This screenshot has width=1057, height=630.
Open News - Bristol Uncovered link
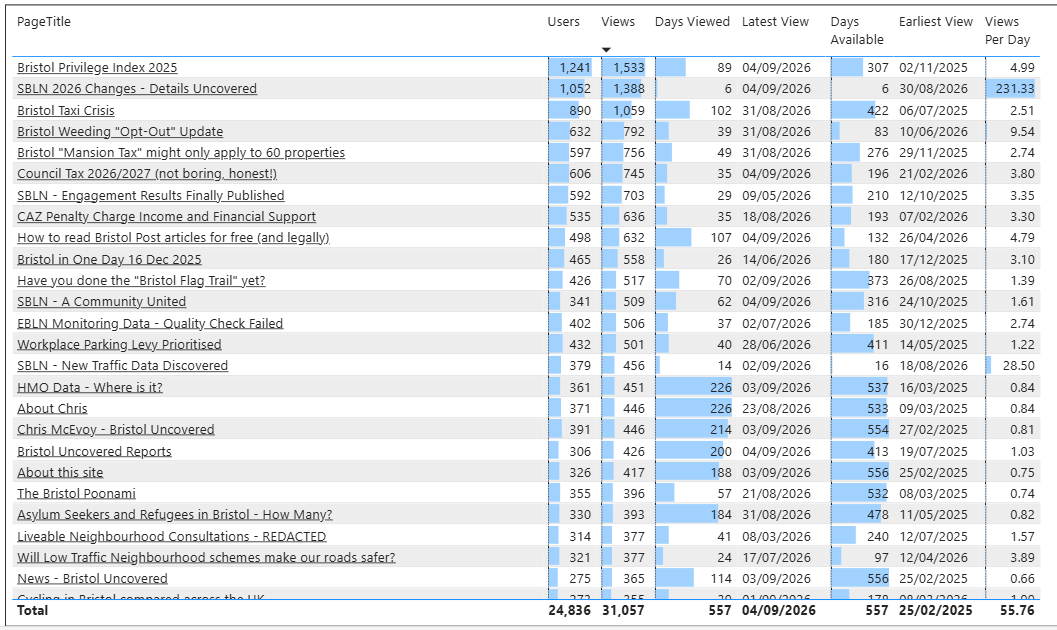point(92,578)
